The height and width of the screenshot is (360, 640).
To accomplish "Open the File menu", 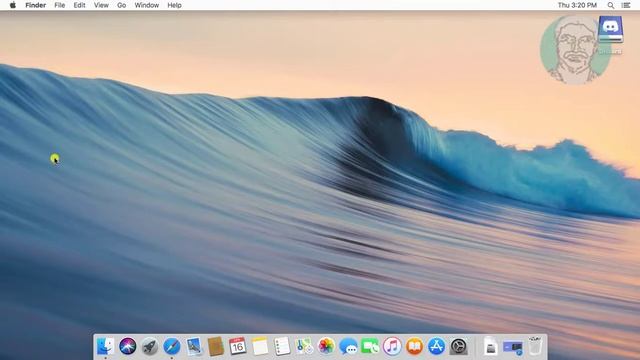I will click(x=60, y=5).
